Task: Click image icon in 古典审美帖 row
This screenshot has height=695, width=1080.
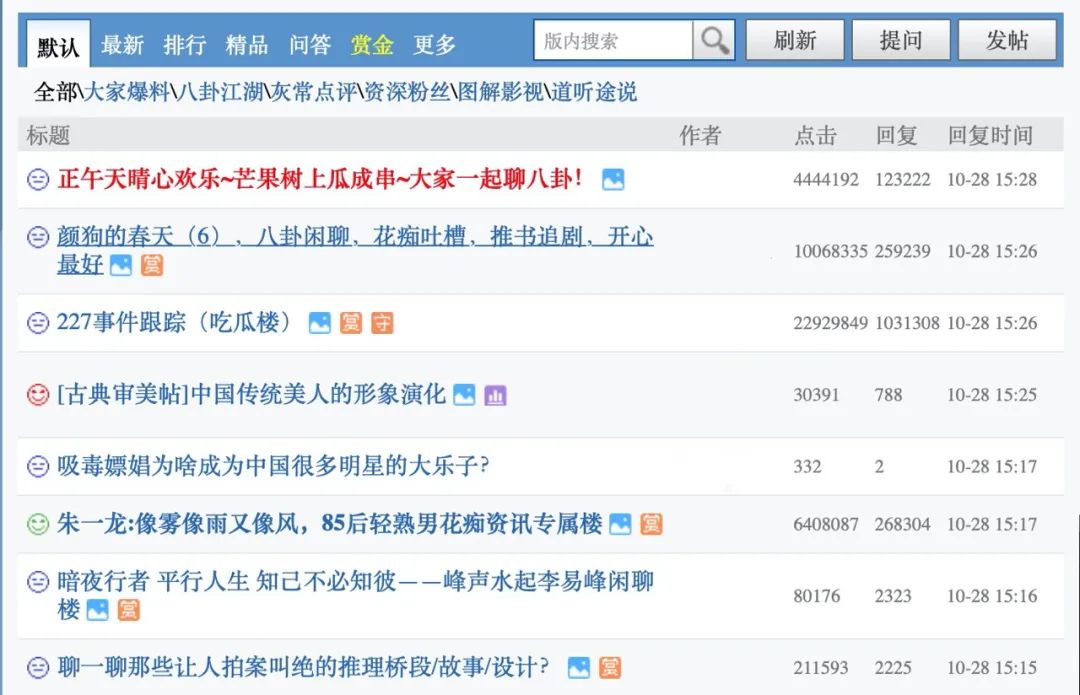Action: point(464,395)
